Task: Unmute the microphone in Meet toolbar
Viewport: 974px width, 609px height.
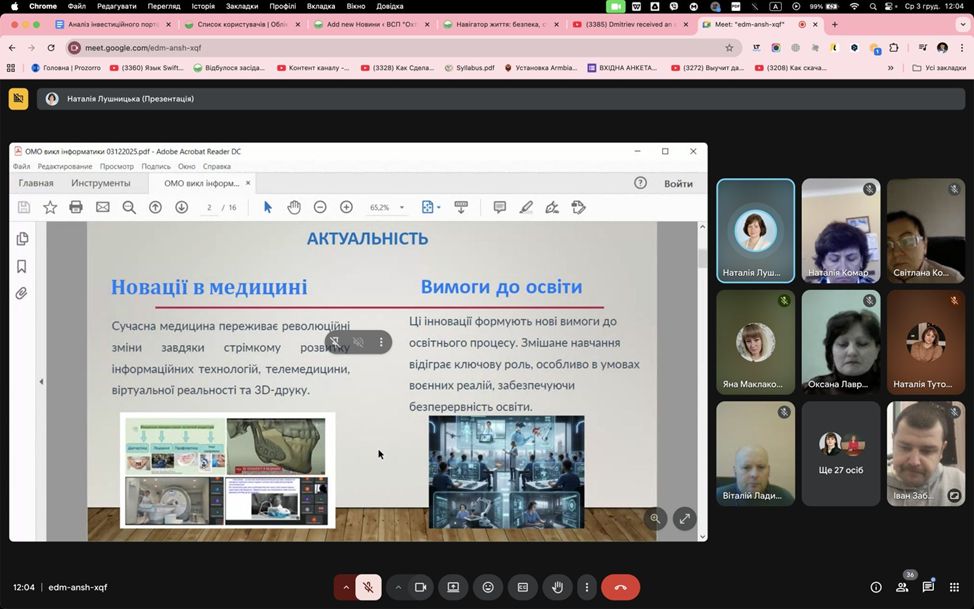Action: point(368,587)
